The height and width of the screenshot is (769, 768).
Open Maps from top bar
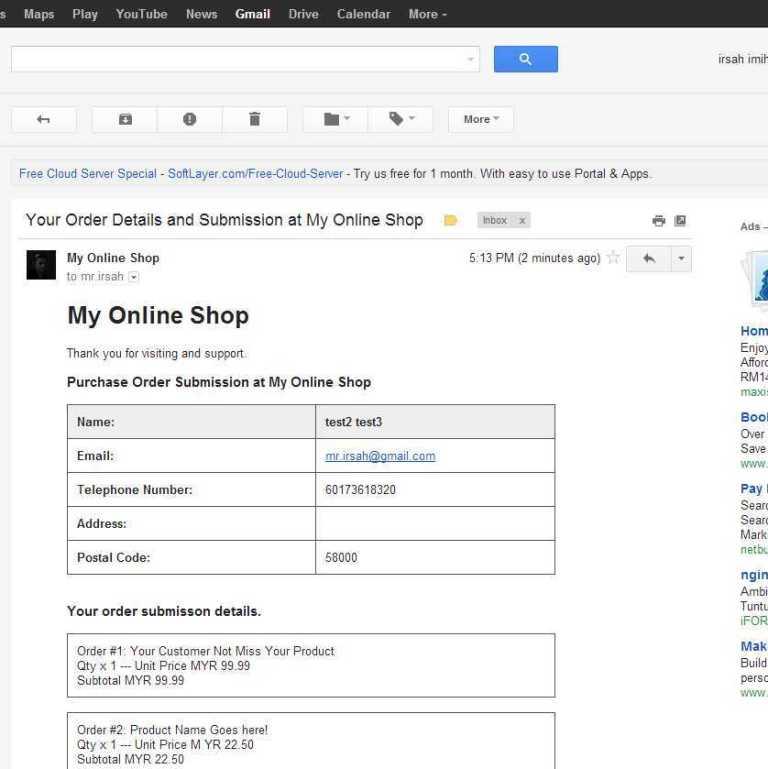click(x=39, y=14)
